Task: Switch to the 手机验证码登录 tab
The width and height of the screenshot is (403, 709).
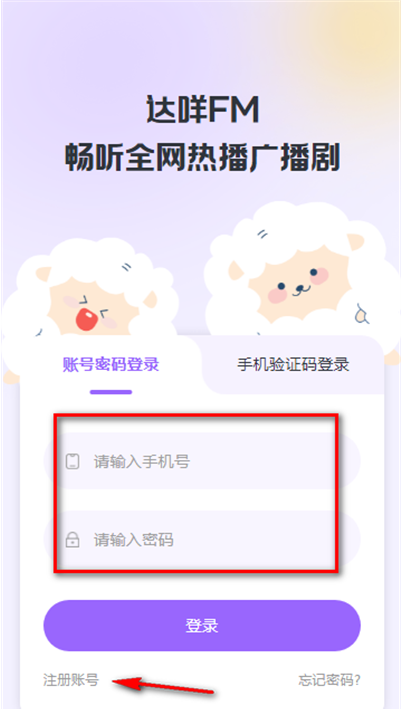Action: (293, 364)
